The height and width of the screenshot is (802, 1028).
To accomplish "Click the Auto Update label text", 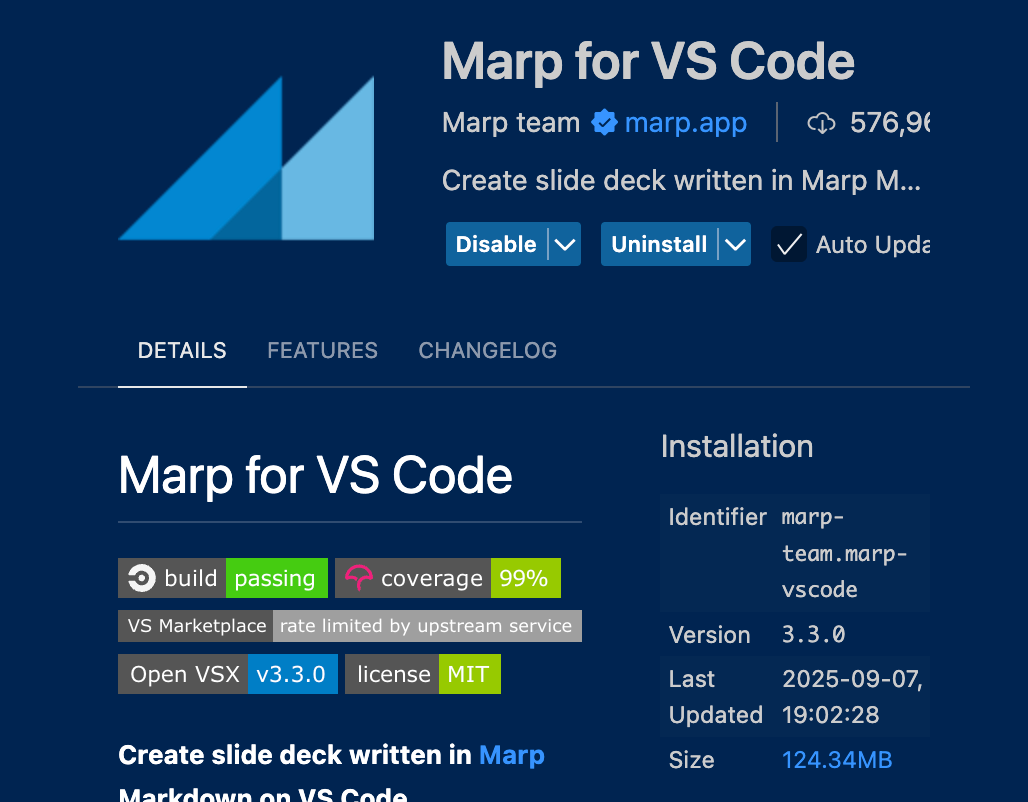I will tap(873, 245).
